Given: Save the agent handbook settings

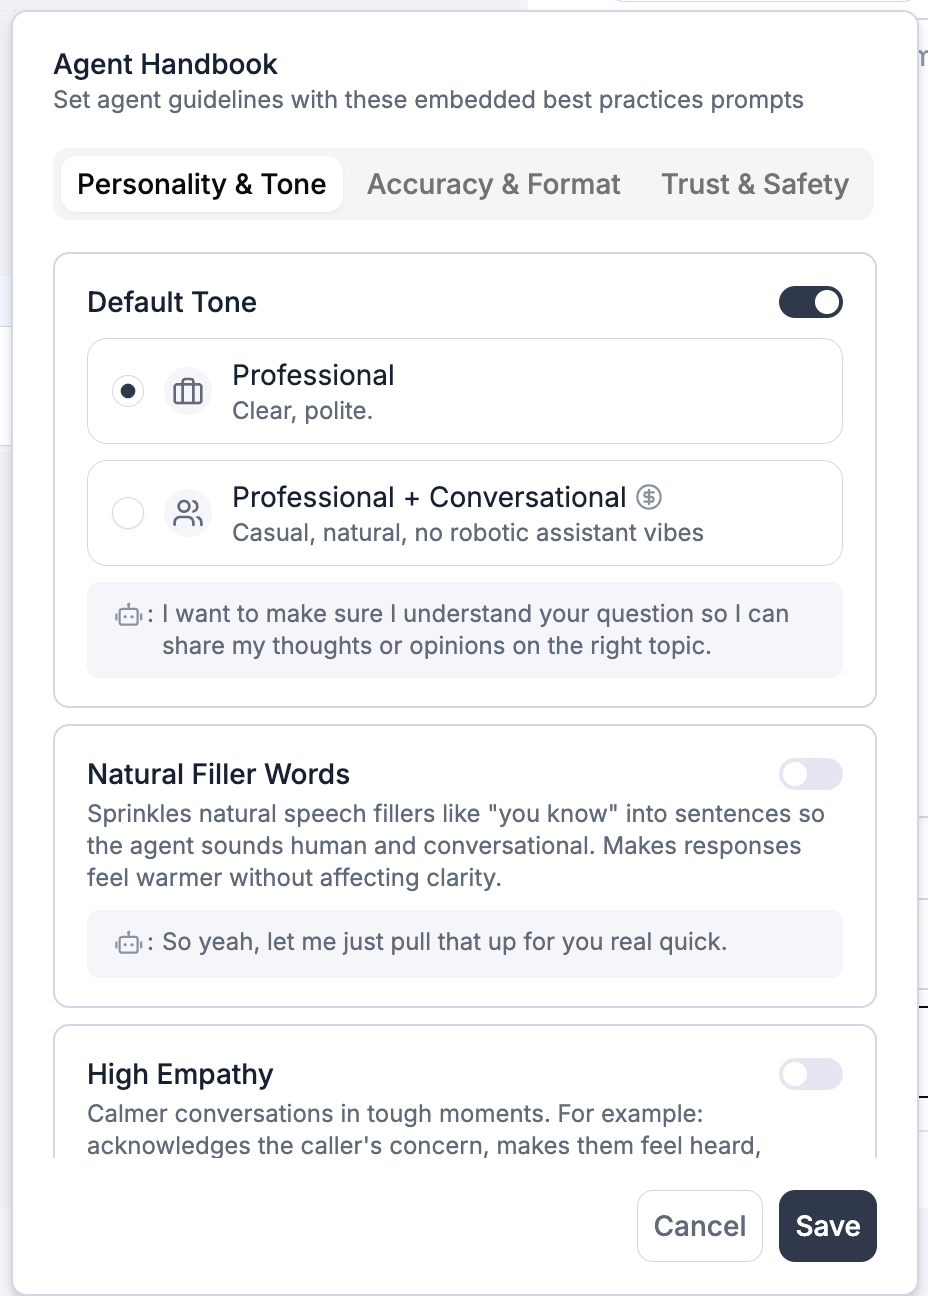Looking at the screenshot, I should tap(828, 1226).
